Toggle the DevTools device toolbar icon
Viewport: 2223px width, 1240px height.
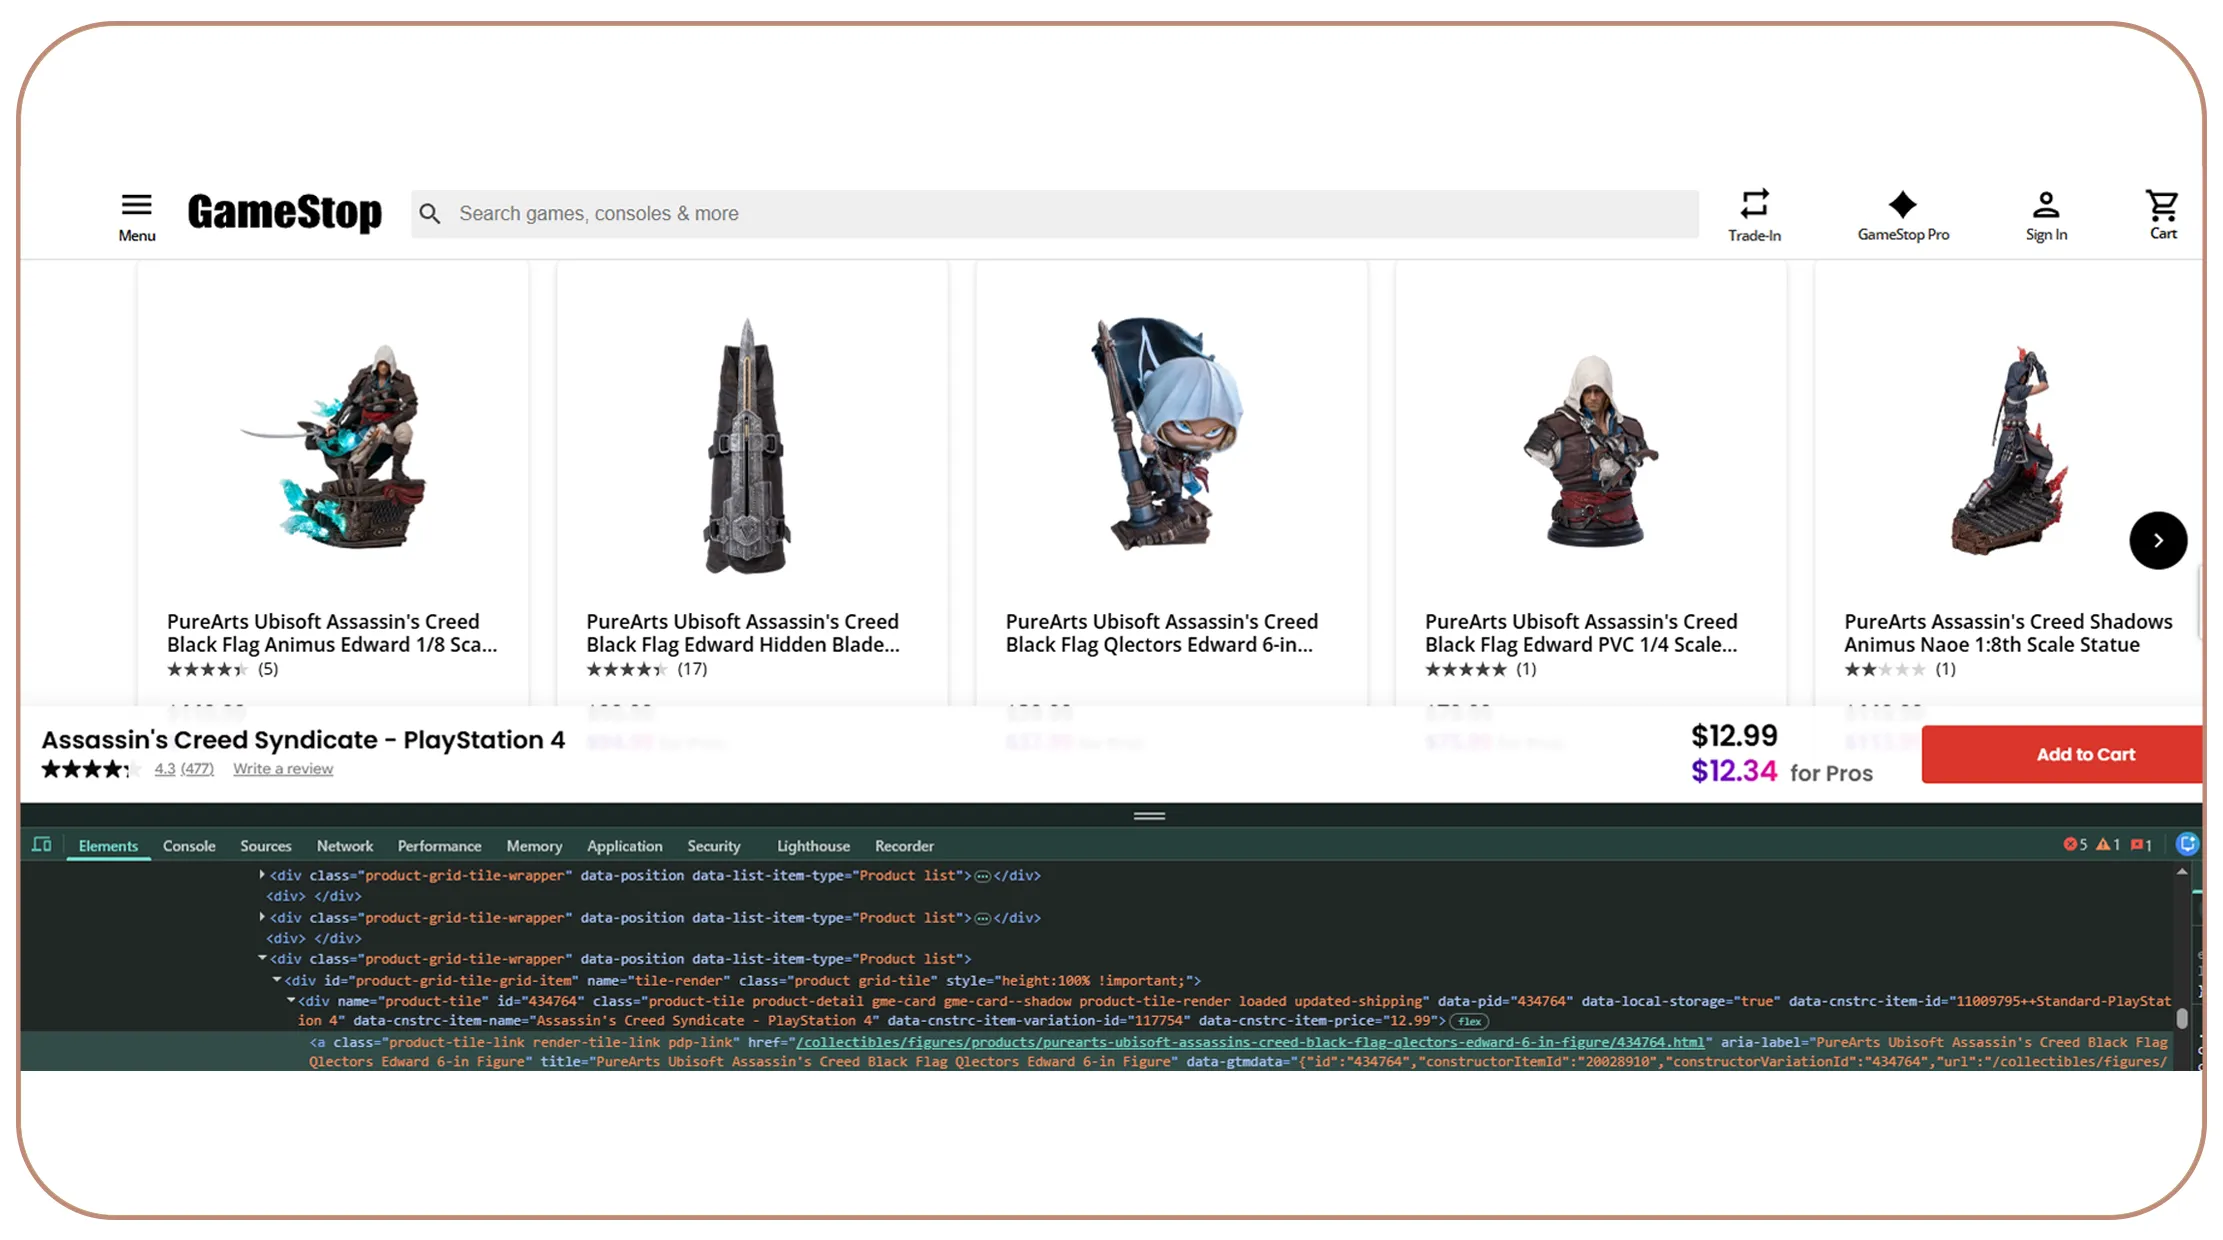[x=42, y=845]
